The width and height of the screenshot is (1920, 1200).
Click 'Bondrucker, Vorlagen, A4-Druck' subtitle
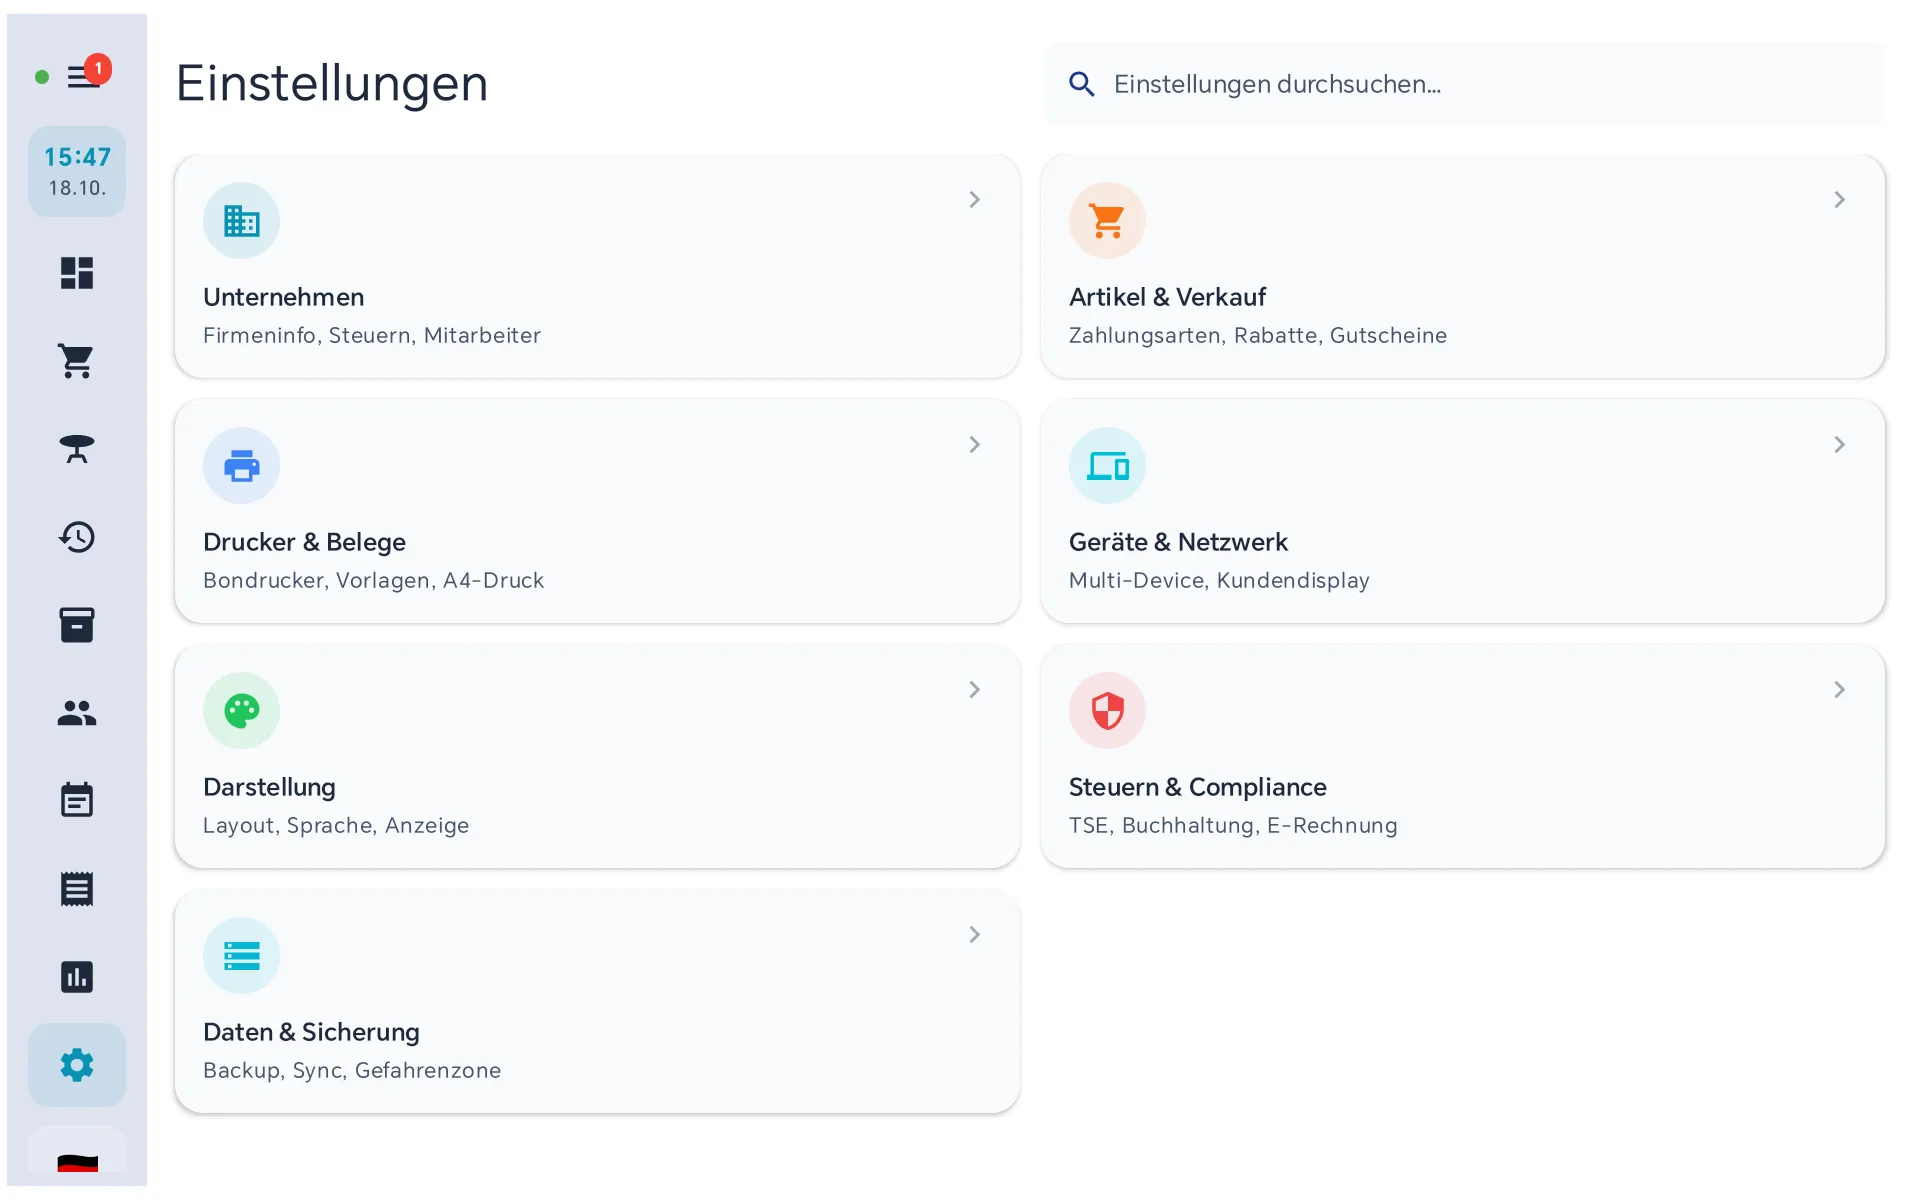click(373, 581)
